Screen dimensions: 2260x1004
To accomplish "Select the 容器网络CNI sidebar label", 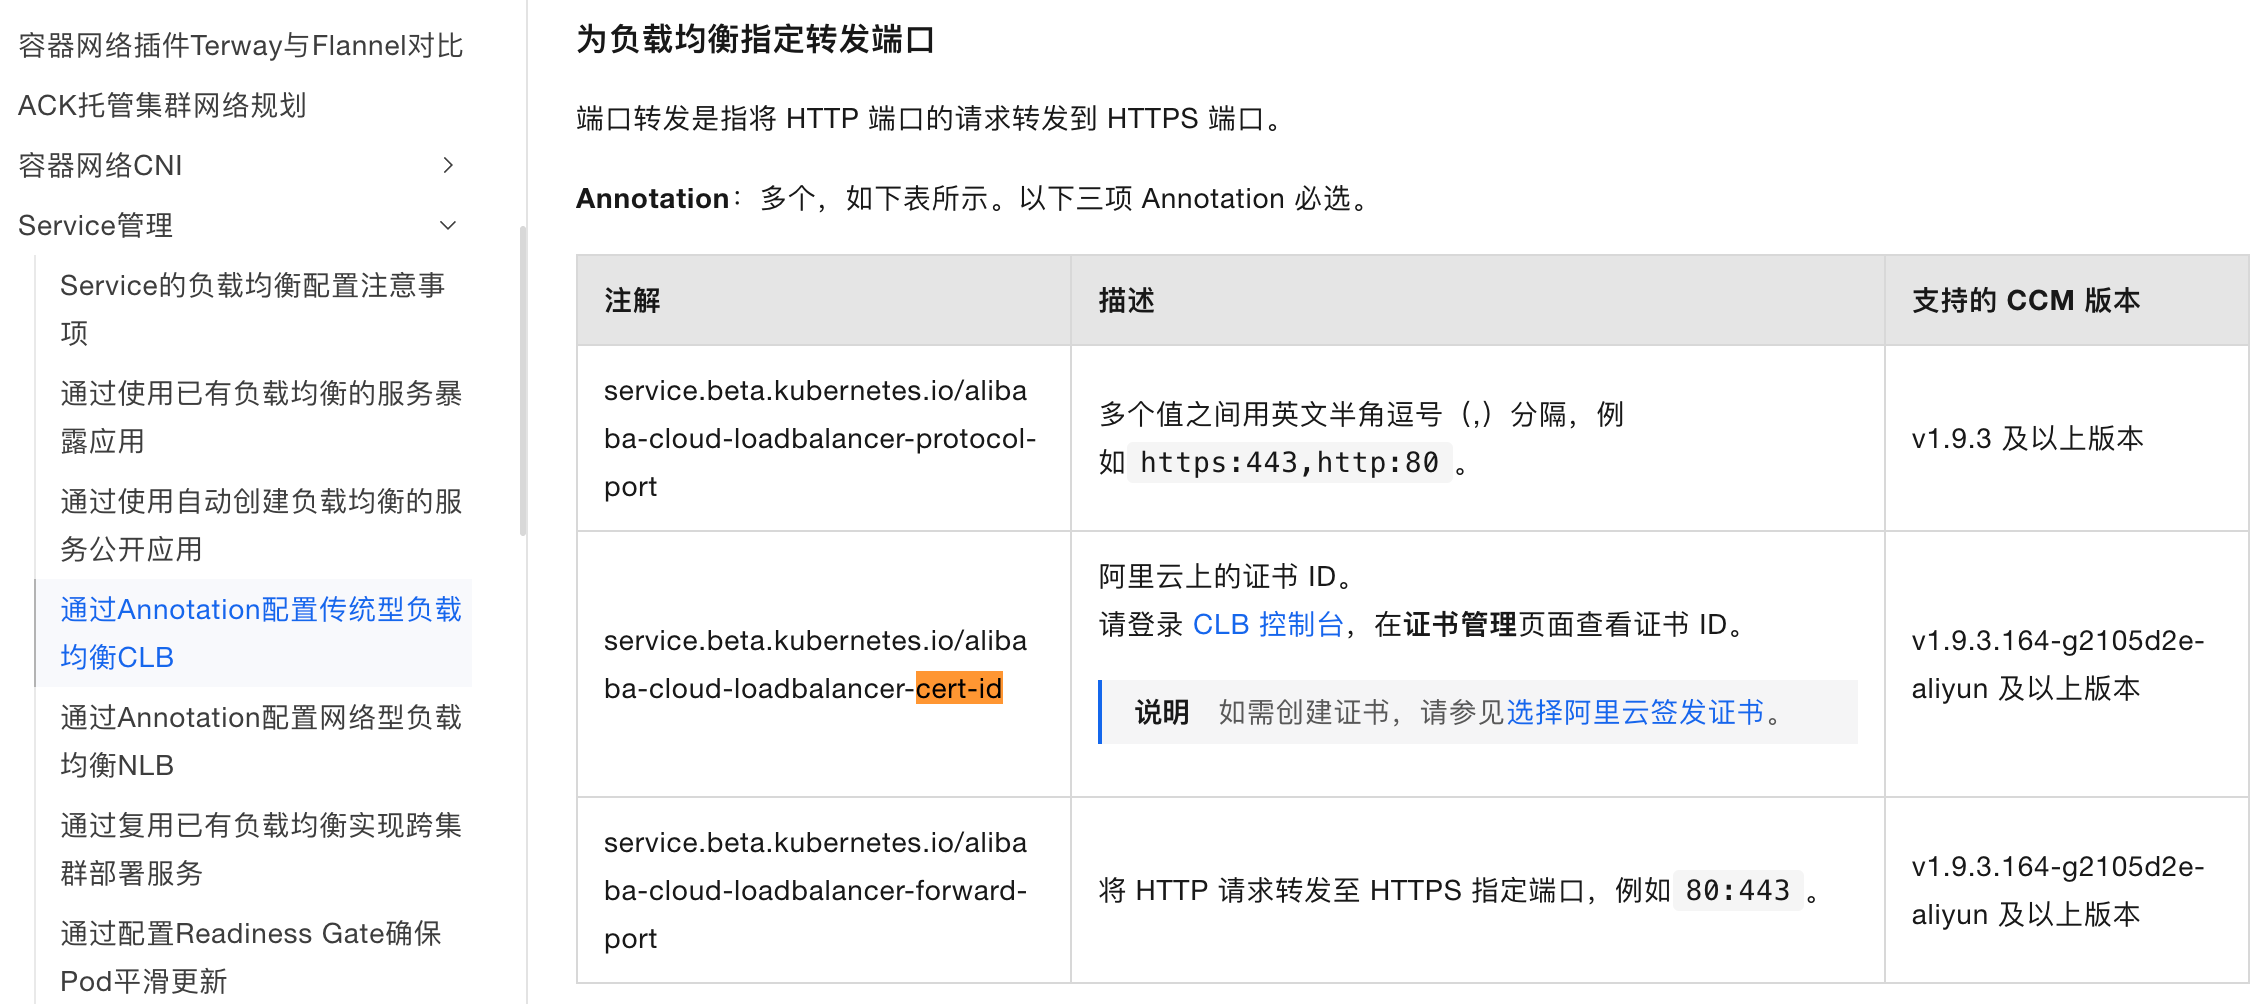I will [x=100, y=165].
